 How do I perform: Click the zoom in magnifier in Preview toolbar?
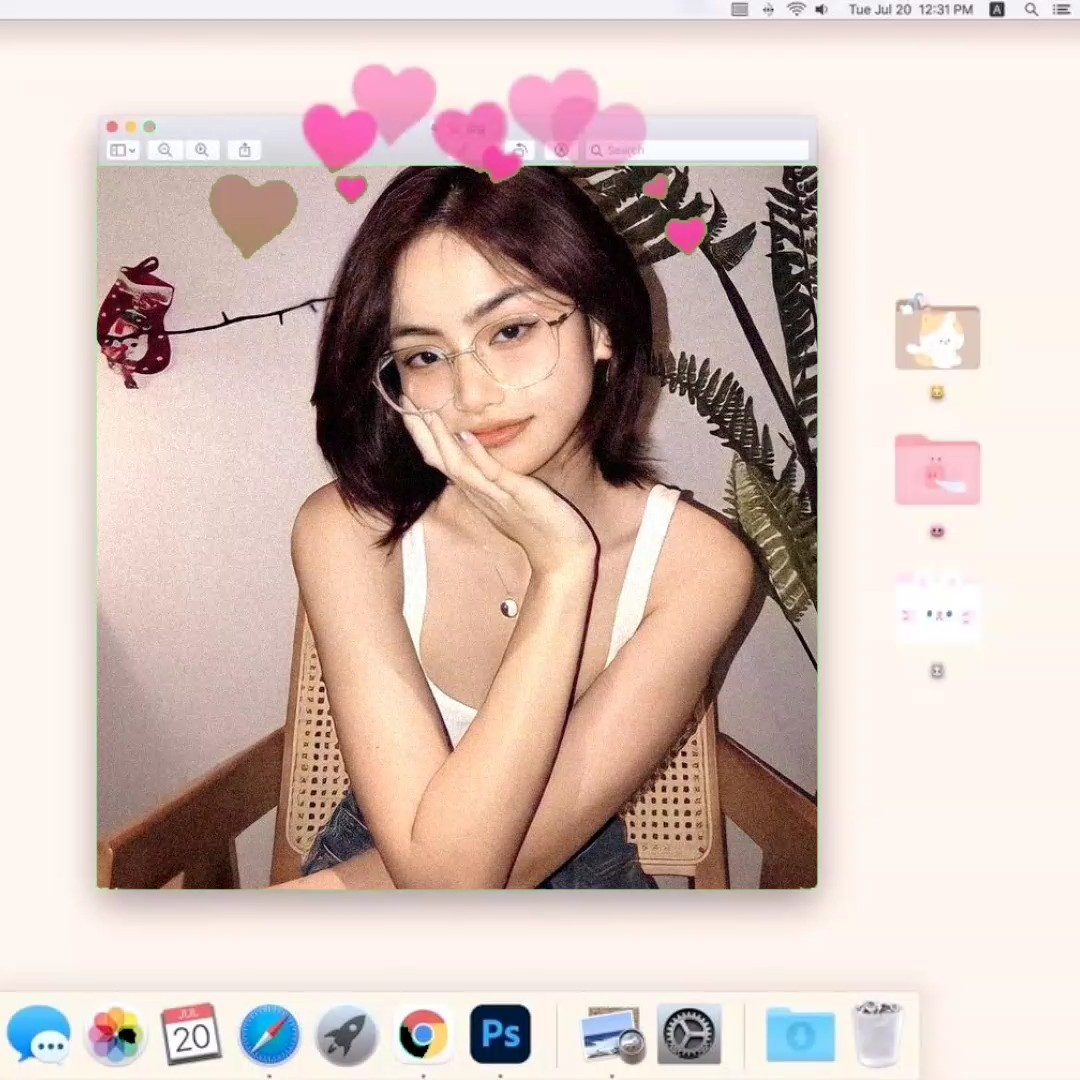click(202, 150)
